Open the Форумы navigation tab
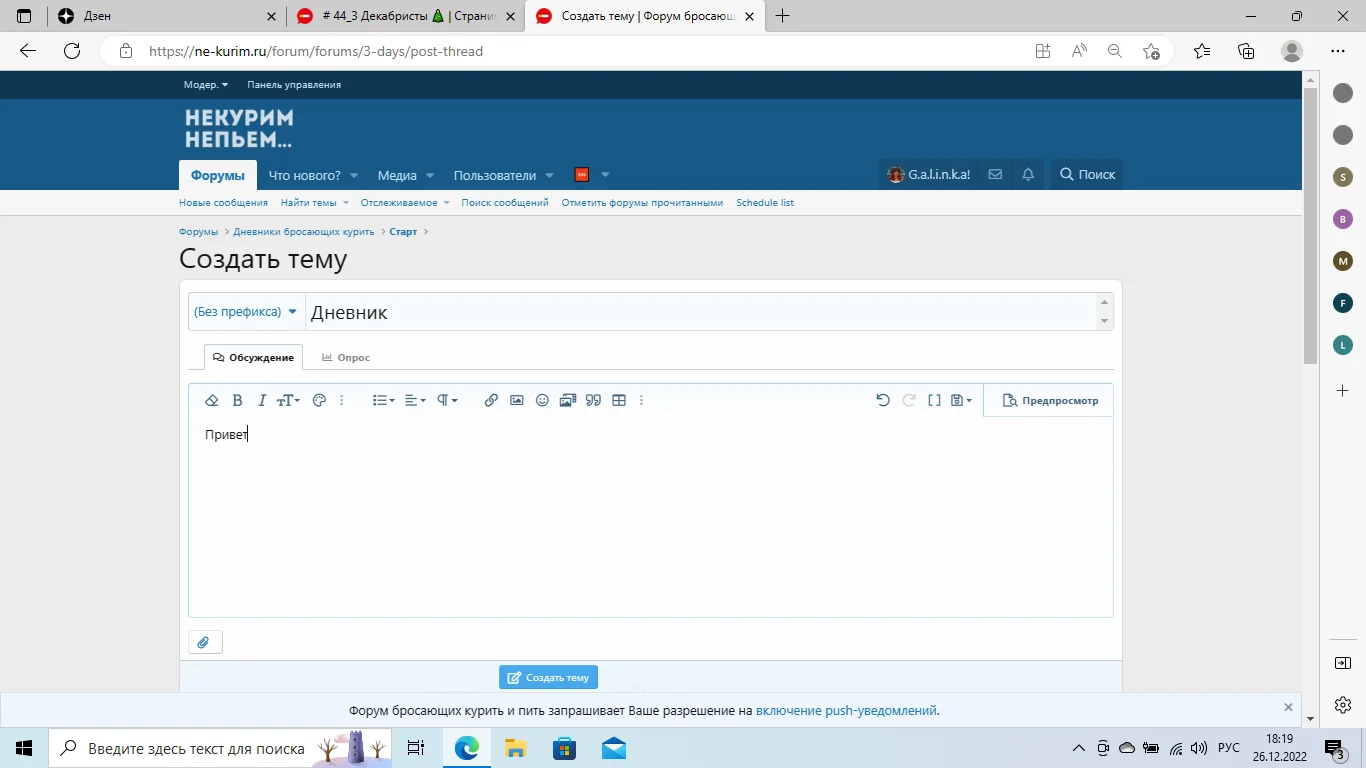 point(218,175)
